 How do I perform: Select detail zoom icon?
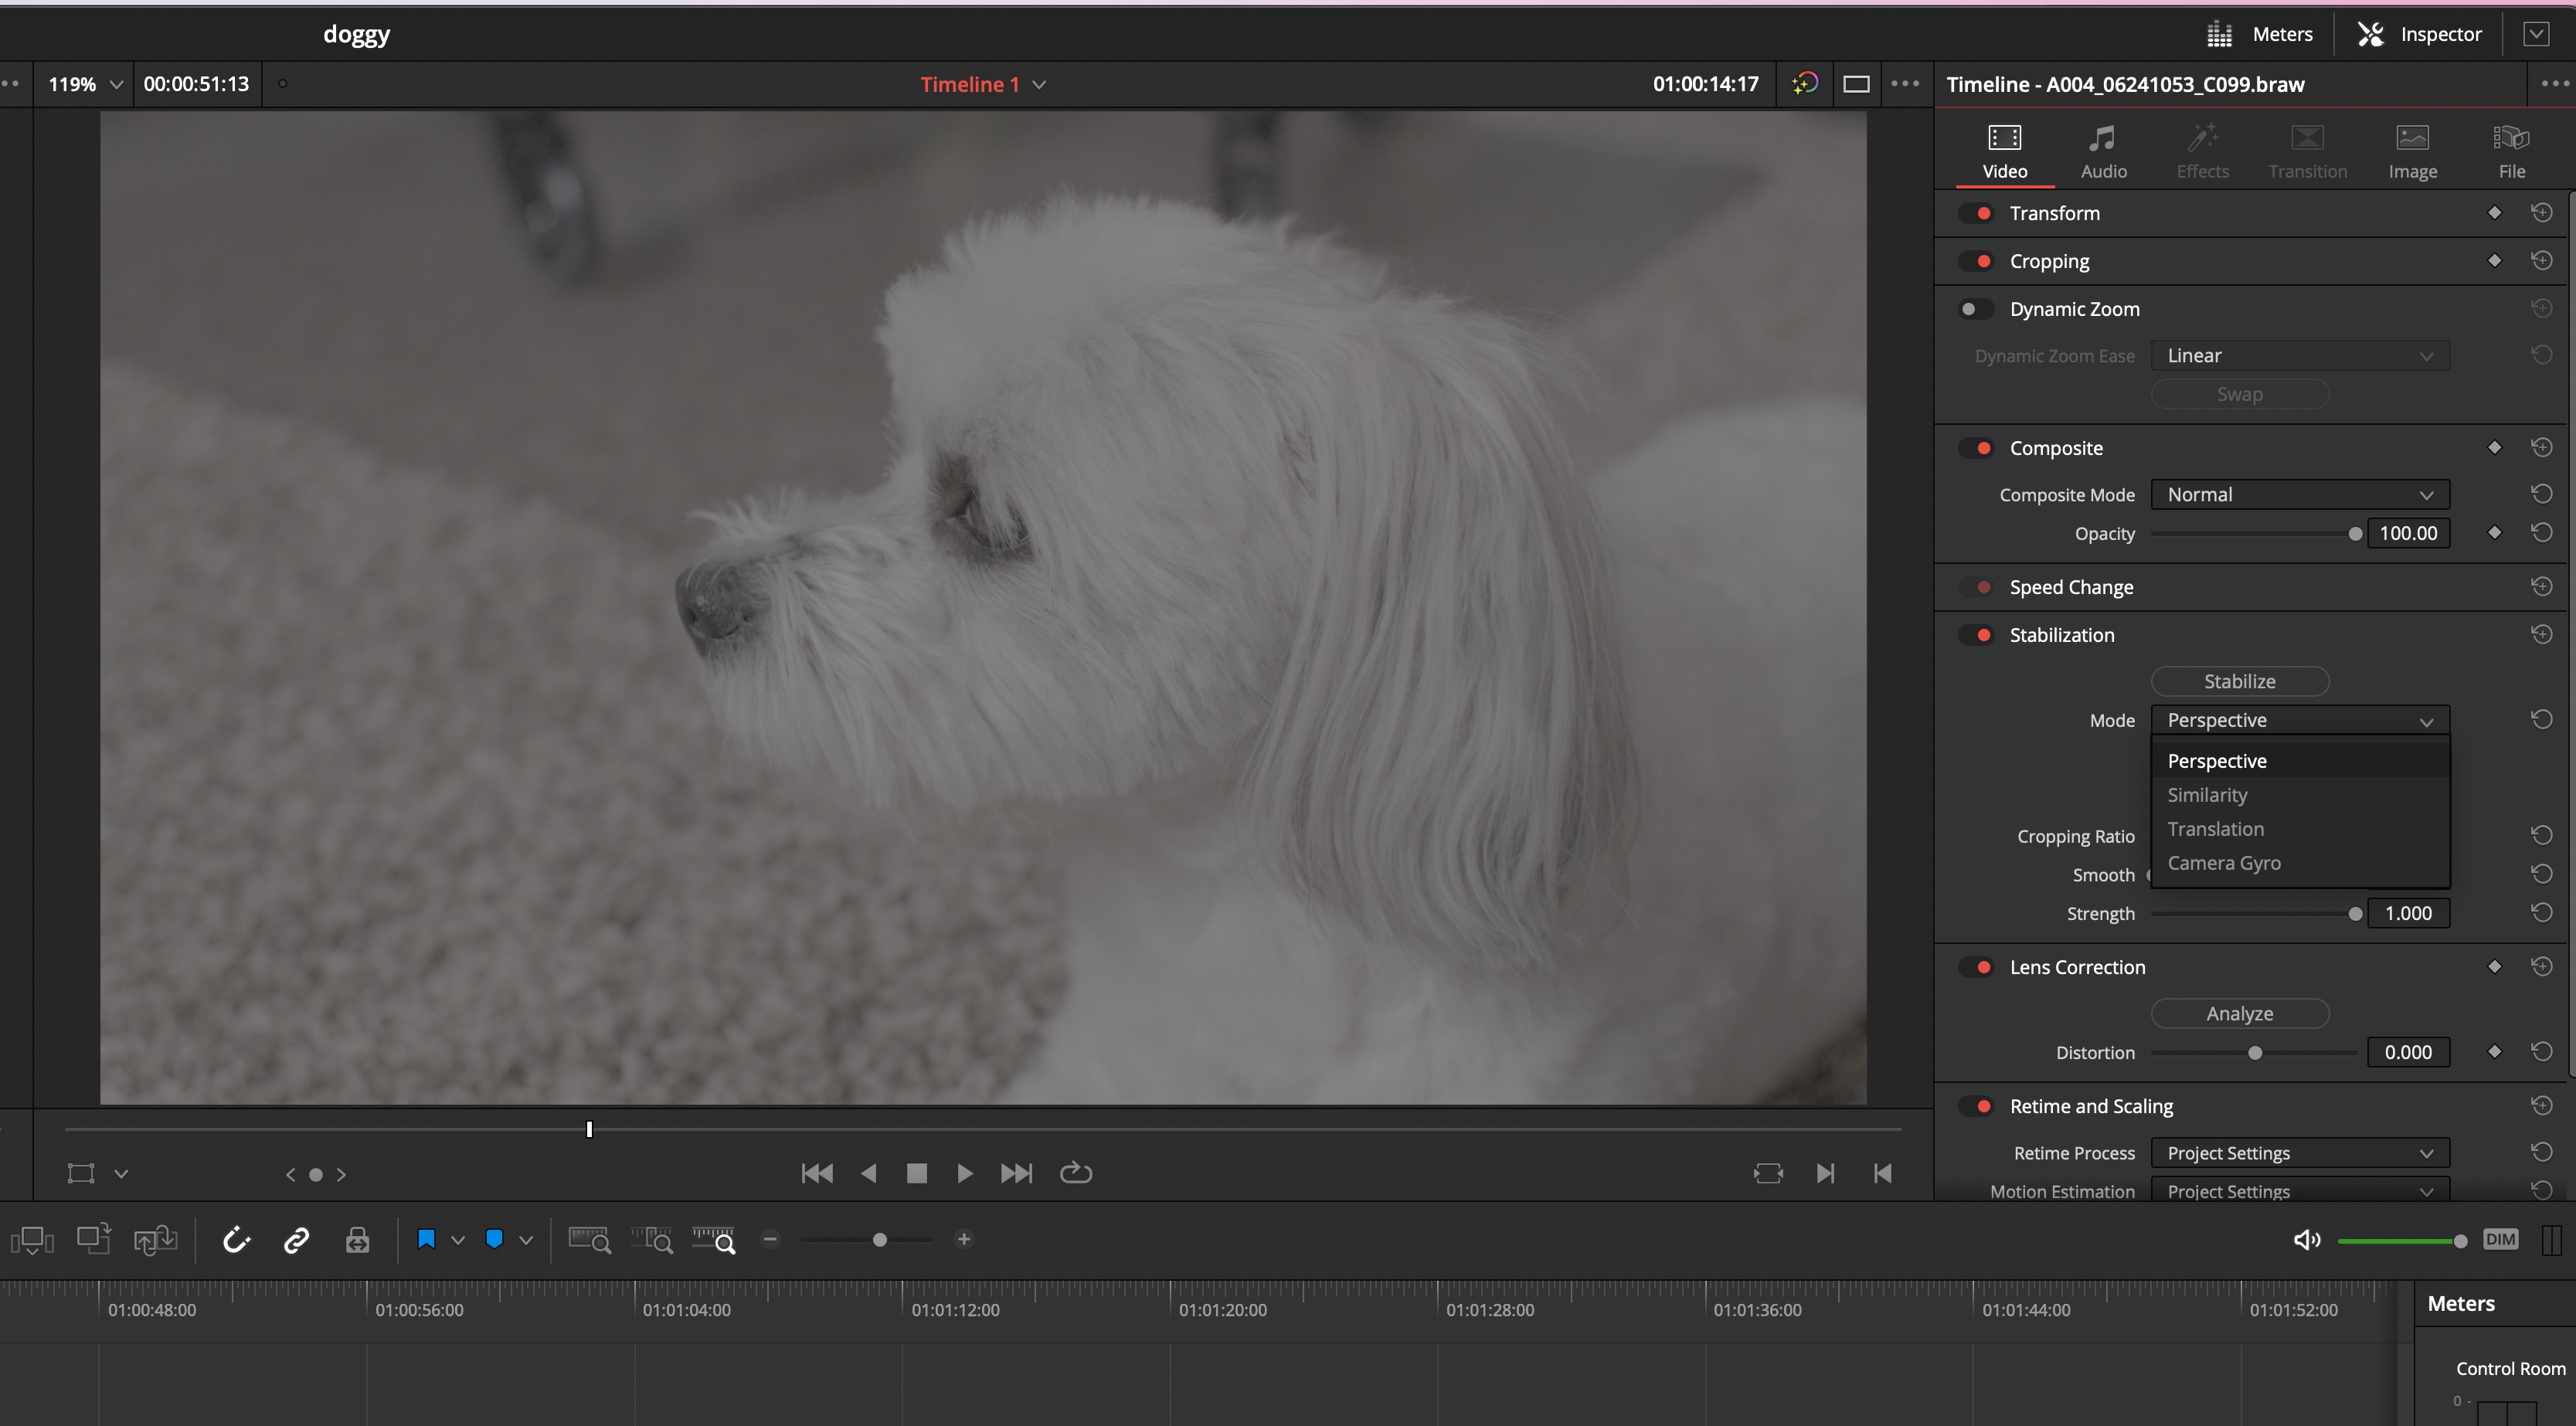(x=652, y=1240)
